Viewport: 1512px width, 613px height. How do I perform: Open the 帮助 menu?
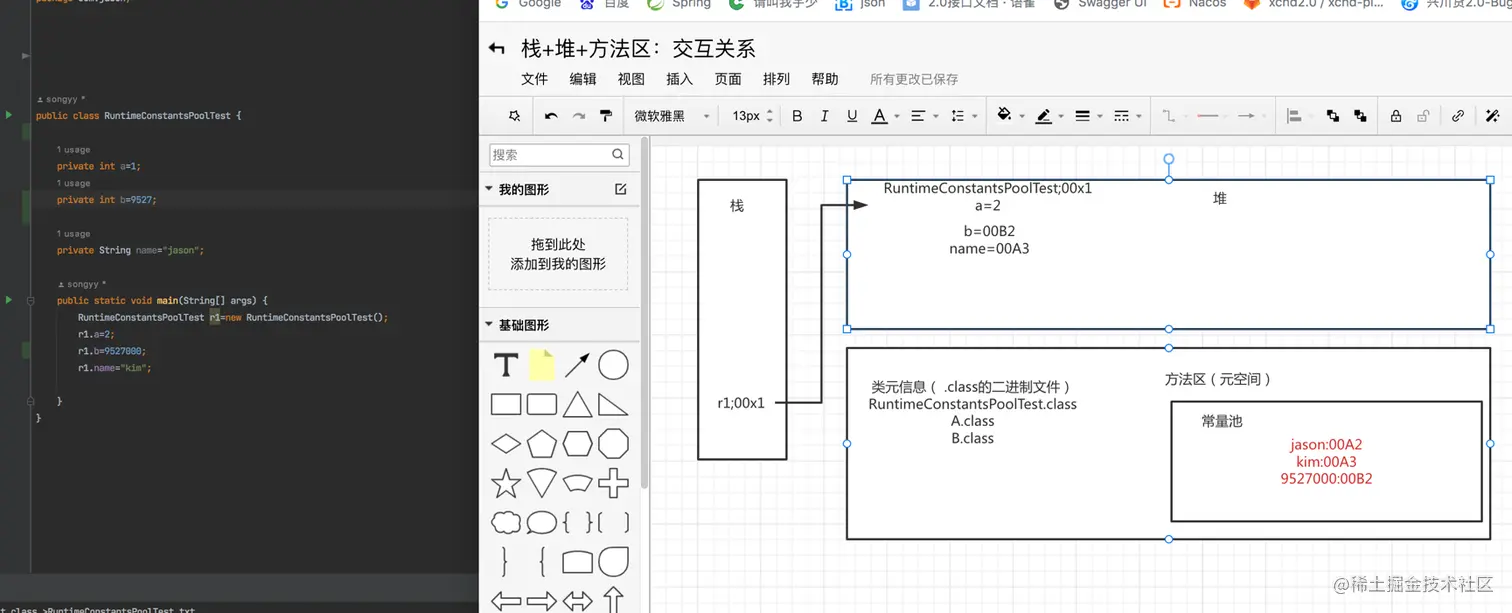pyautogui.click(x=825, y=79)
